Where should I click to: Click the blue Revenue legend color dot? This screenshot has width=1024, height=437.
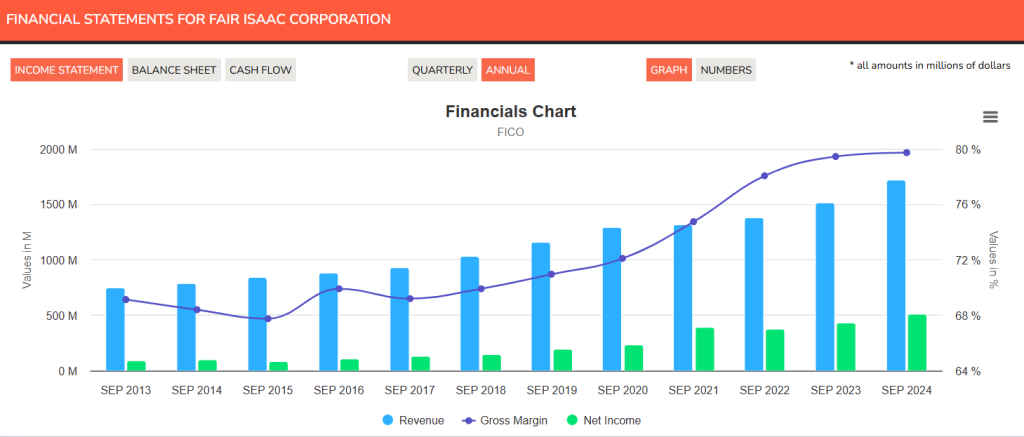point(389,420)
